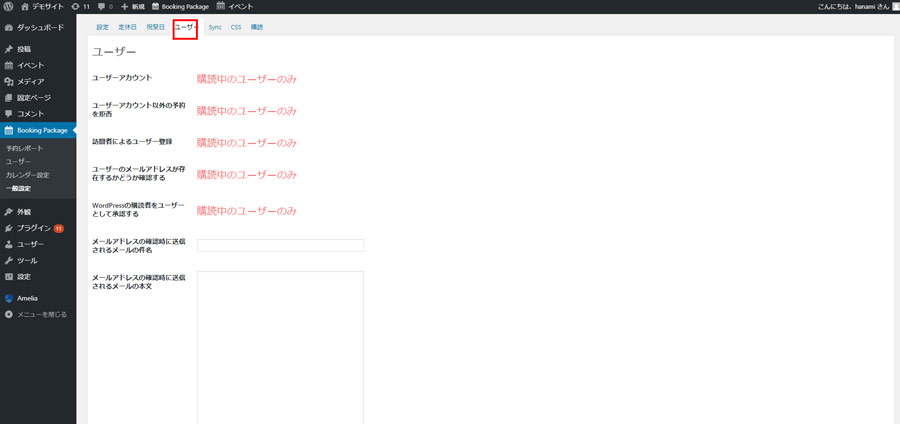
Task: Open the WordPress logo menu
Action: coord(8,6)
